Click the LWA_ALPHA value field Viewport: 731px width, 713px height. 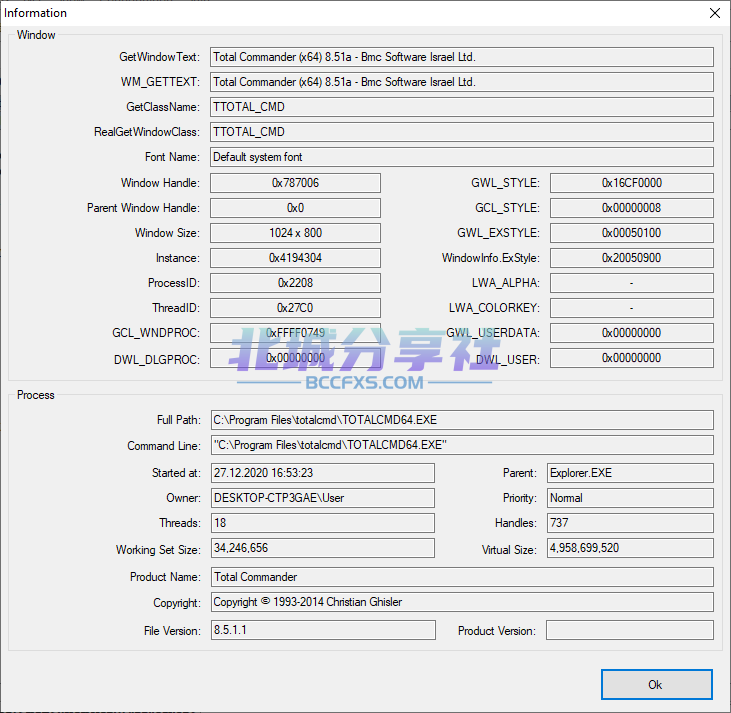(x=632, y=283)
